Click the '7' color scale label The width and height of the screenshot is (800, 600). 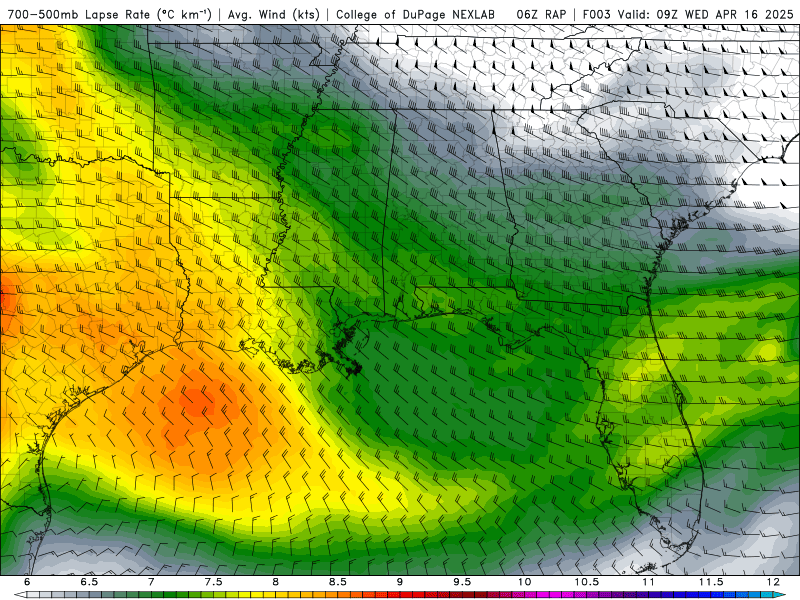[151, 582]
